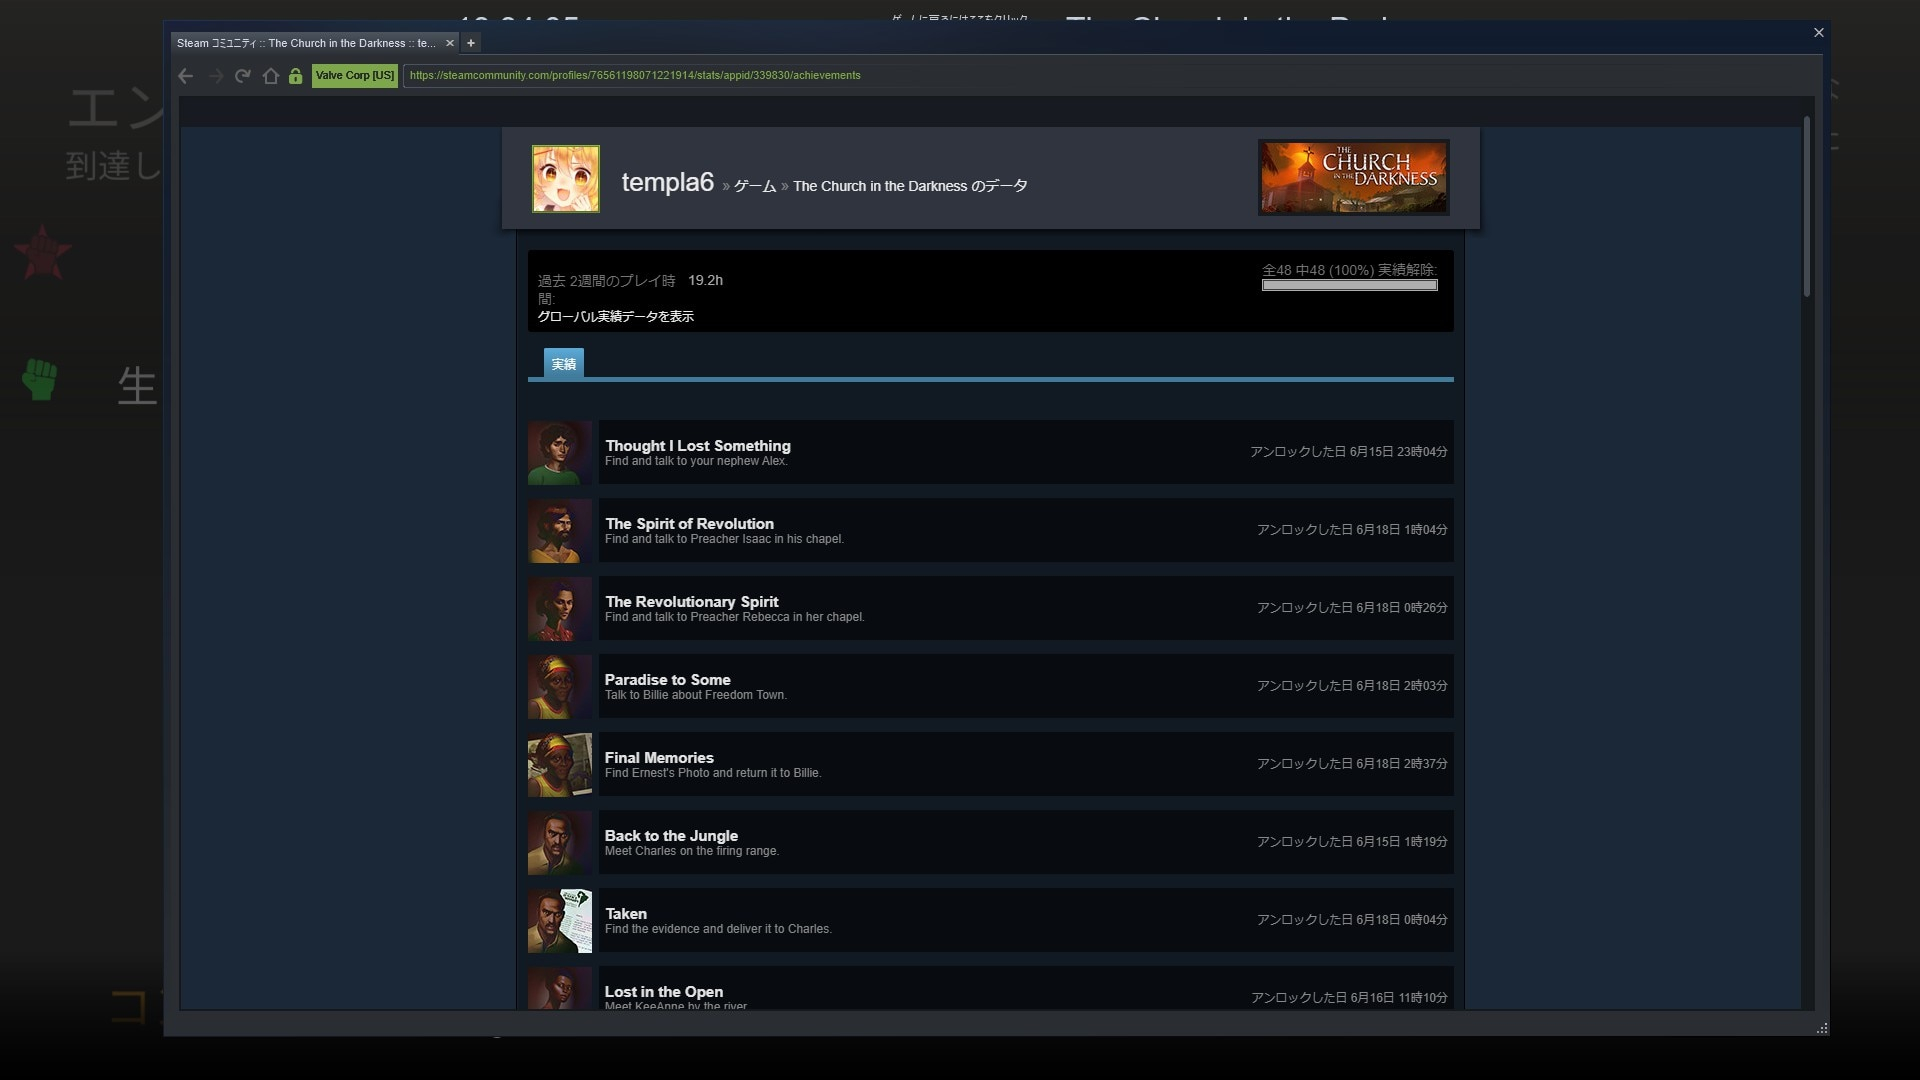This screenshot has width=1920, height=1080.
Task: Click the page vertical scrollbar thumb
Action: pos(1807,206)
